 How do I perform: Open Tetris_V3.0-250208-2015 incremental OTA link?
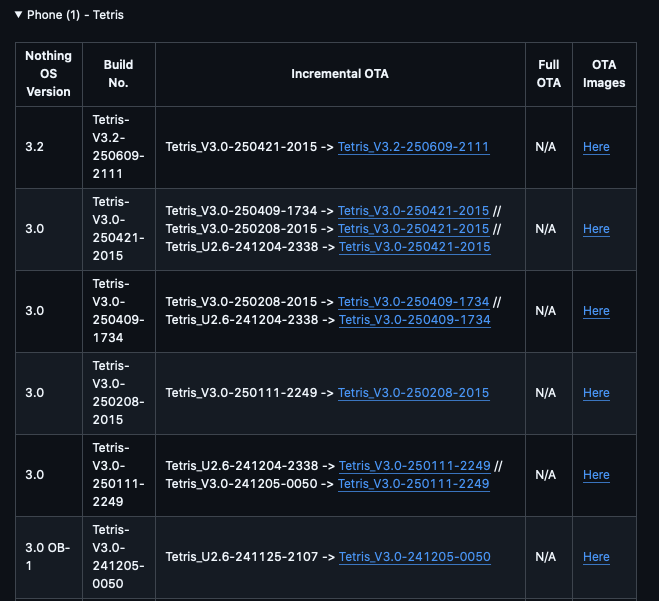point(414,393)
